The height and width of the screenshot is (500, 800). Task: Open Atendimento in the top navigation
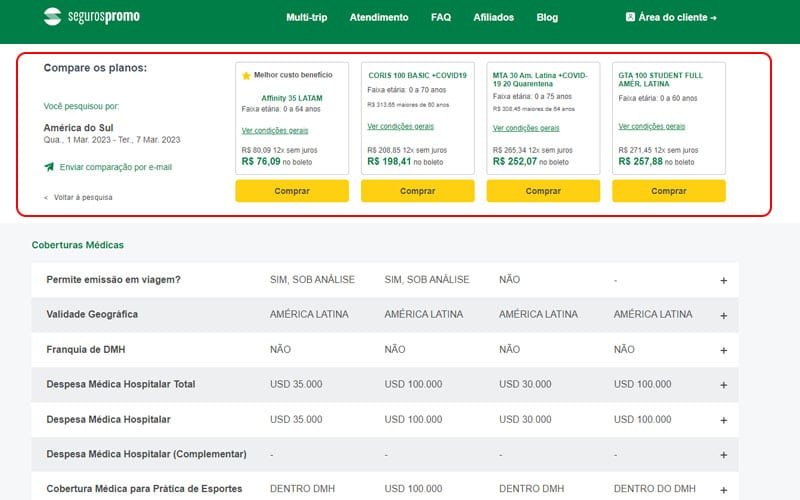click(x=379, y=17)
